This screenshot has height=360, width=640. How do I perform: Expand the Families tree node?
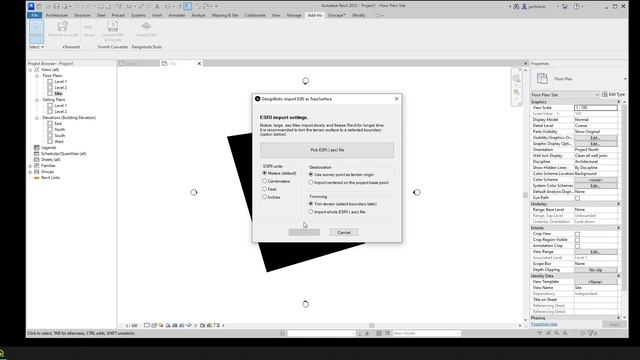pyautogui.click(x=30, y=166)
